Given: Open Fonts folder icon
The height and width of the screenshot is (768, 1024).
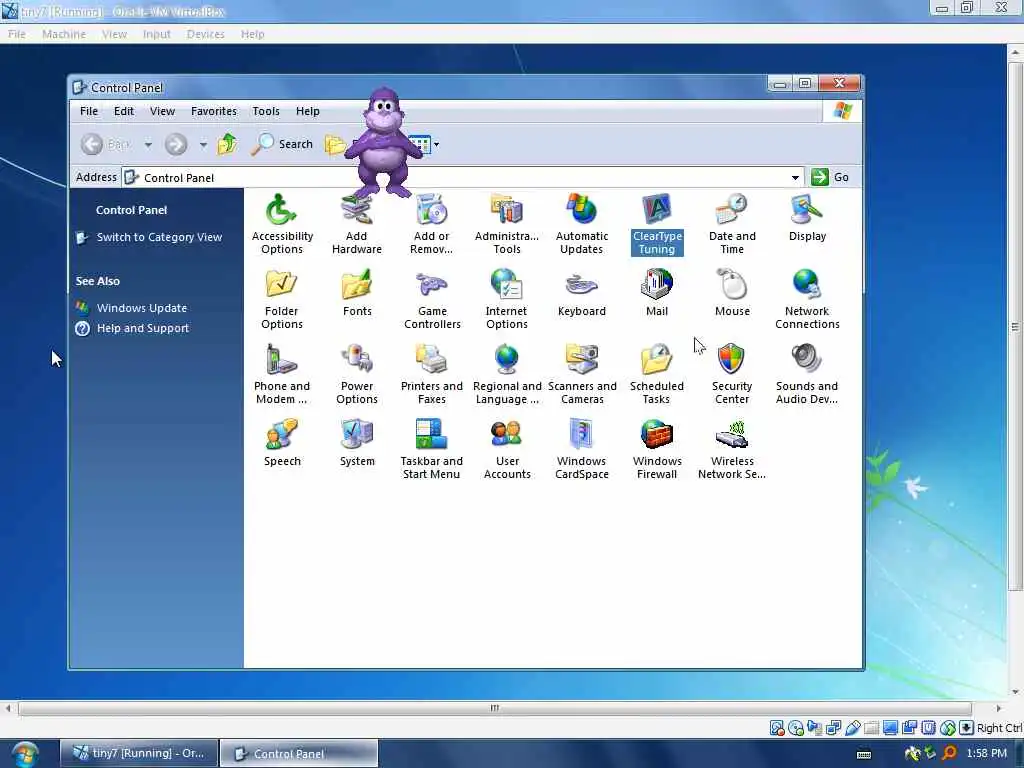Looking at the screenshot, I should 357,292.
